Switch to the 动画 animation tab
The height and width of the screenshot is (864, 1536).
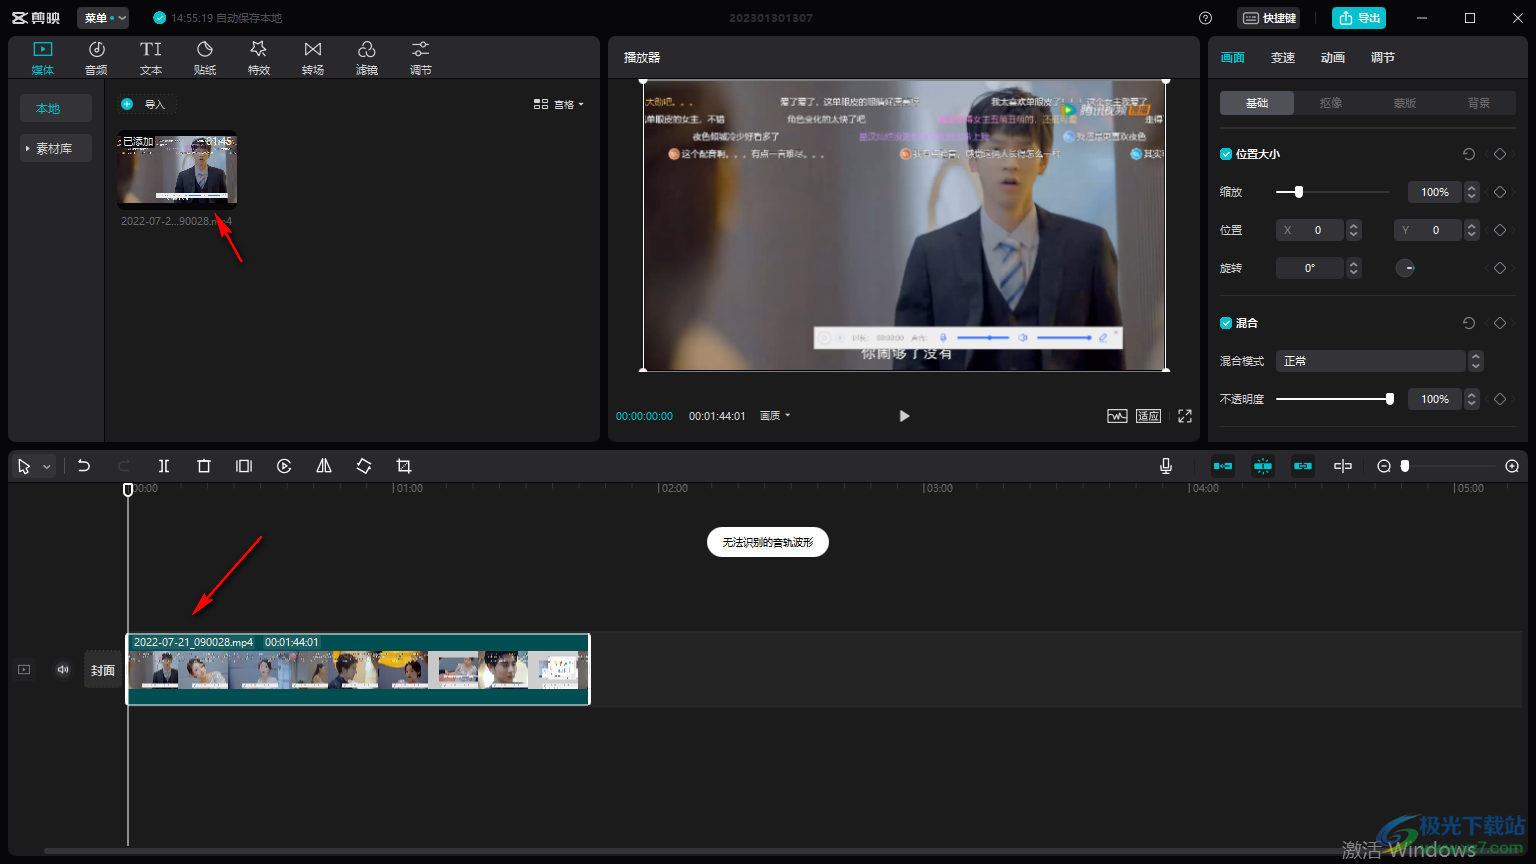(1333, 58)
